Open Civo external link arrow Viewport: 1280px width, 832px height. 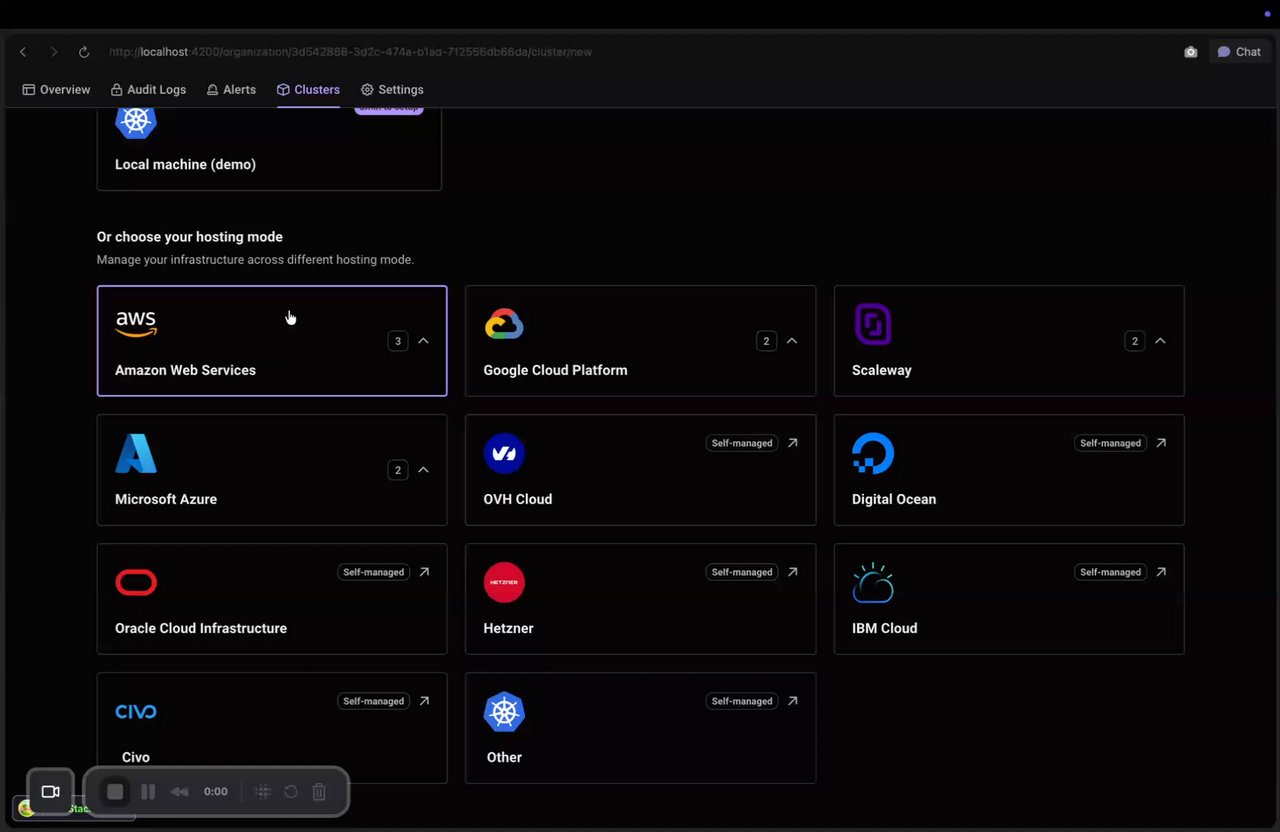tap(424, 701)
